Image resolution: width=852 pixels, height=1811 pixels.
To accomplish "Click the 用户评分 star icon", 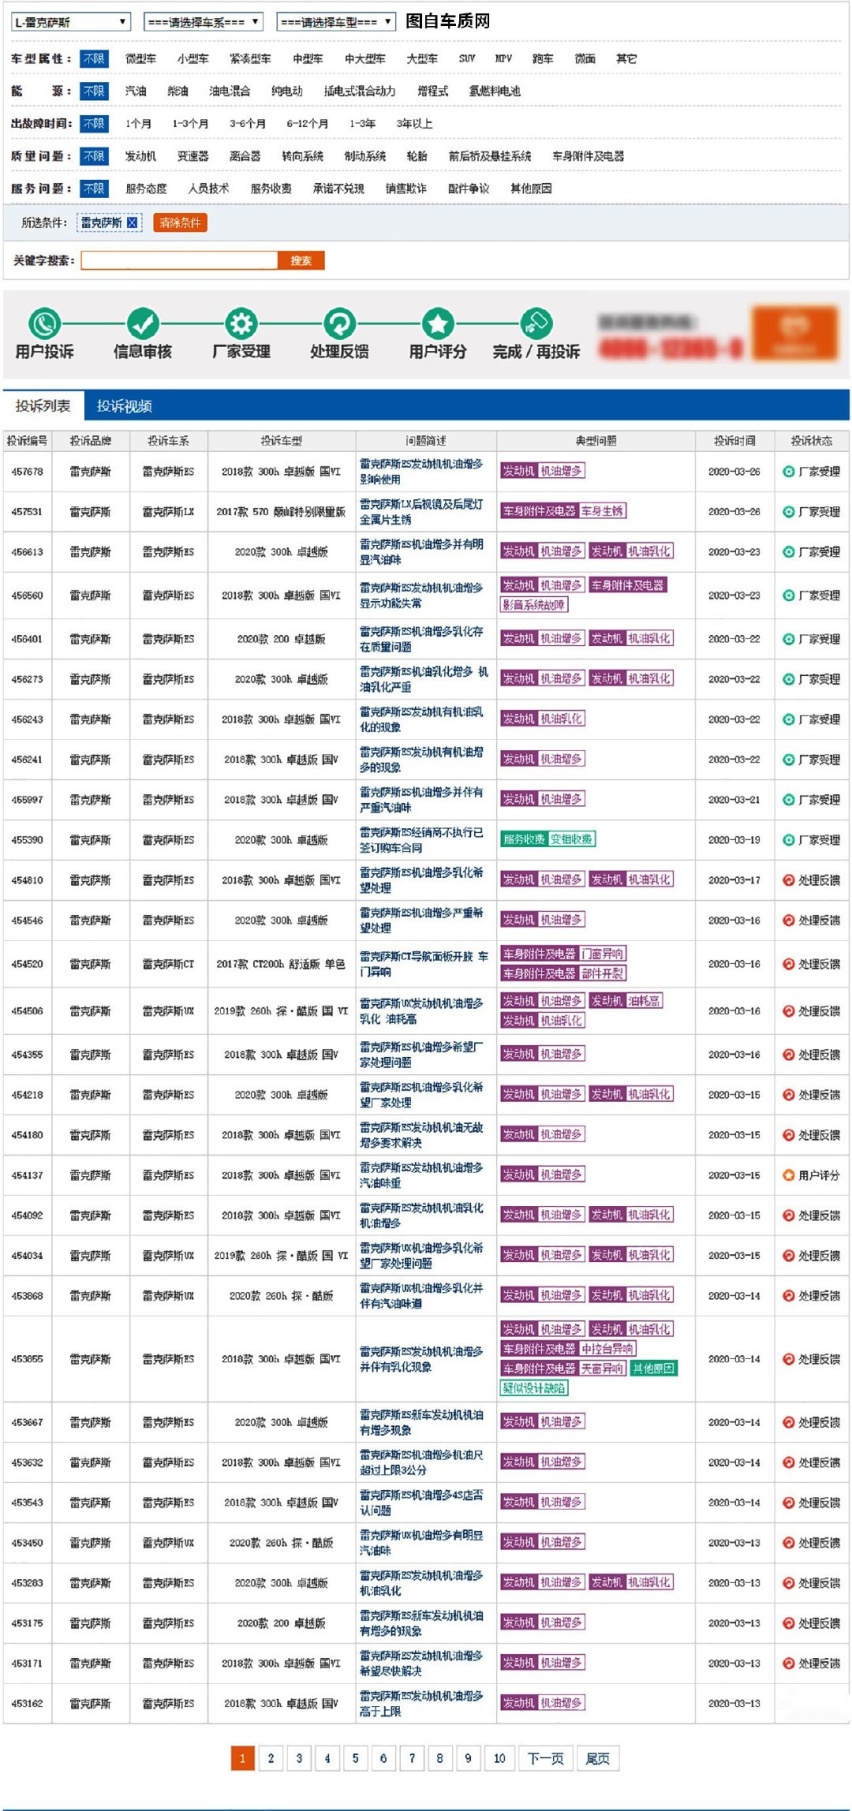I will pos(438,323).
